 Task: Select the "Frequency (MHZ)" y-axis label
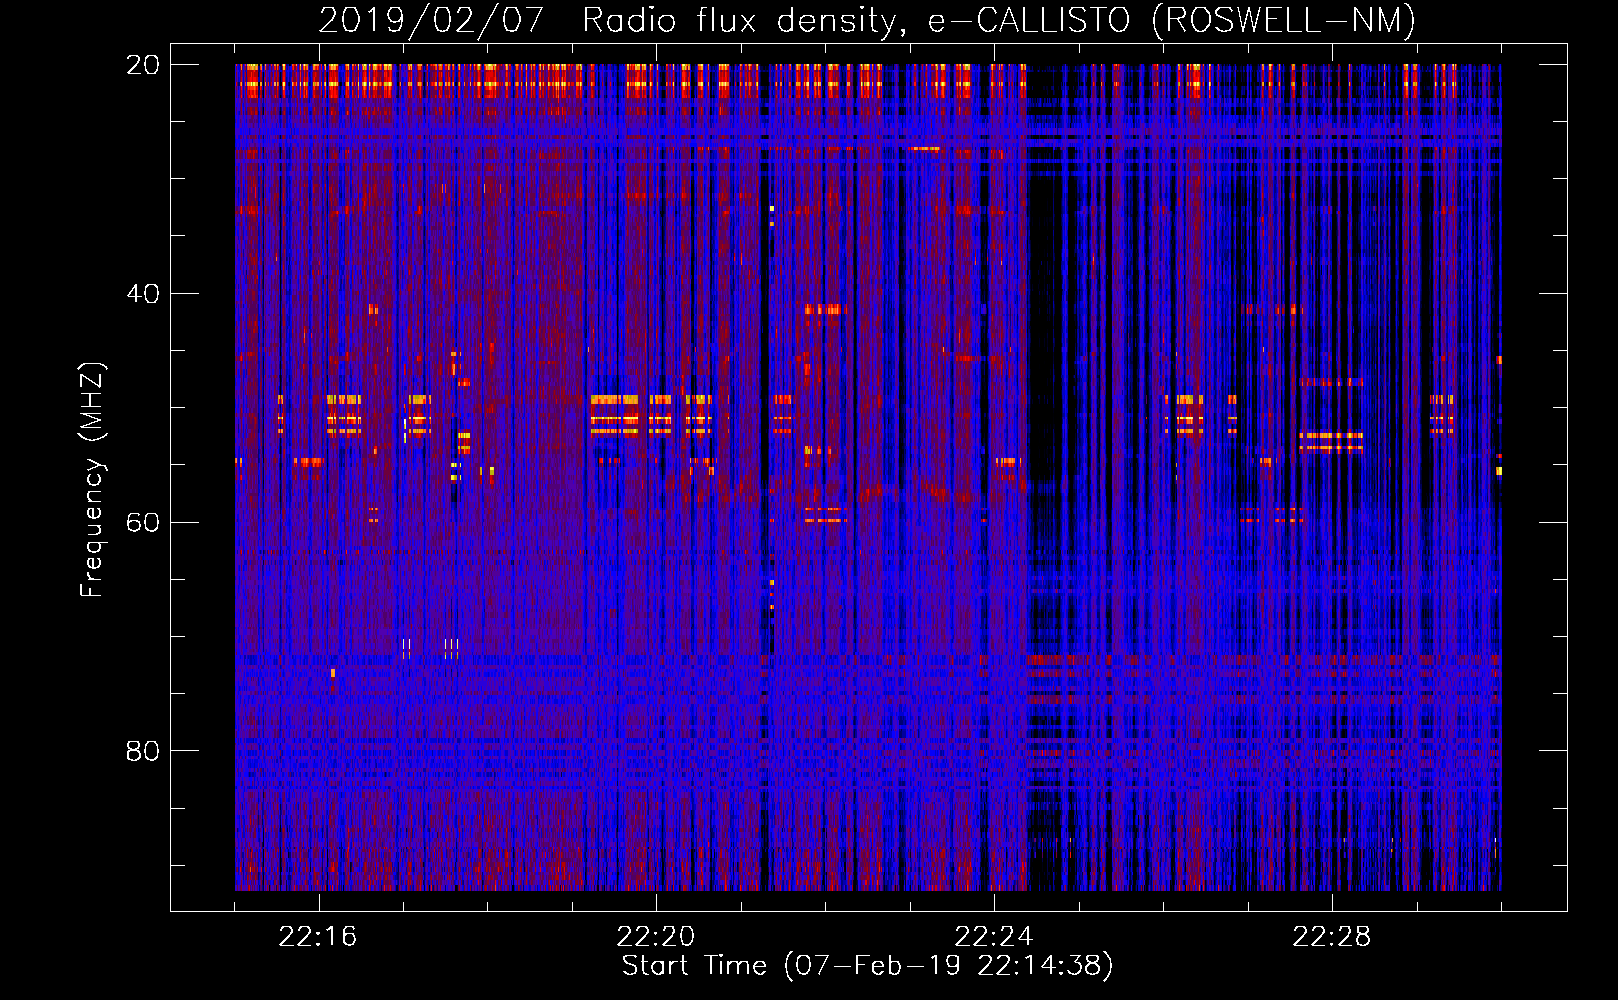pos(92,480)
